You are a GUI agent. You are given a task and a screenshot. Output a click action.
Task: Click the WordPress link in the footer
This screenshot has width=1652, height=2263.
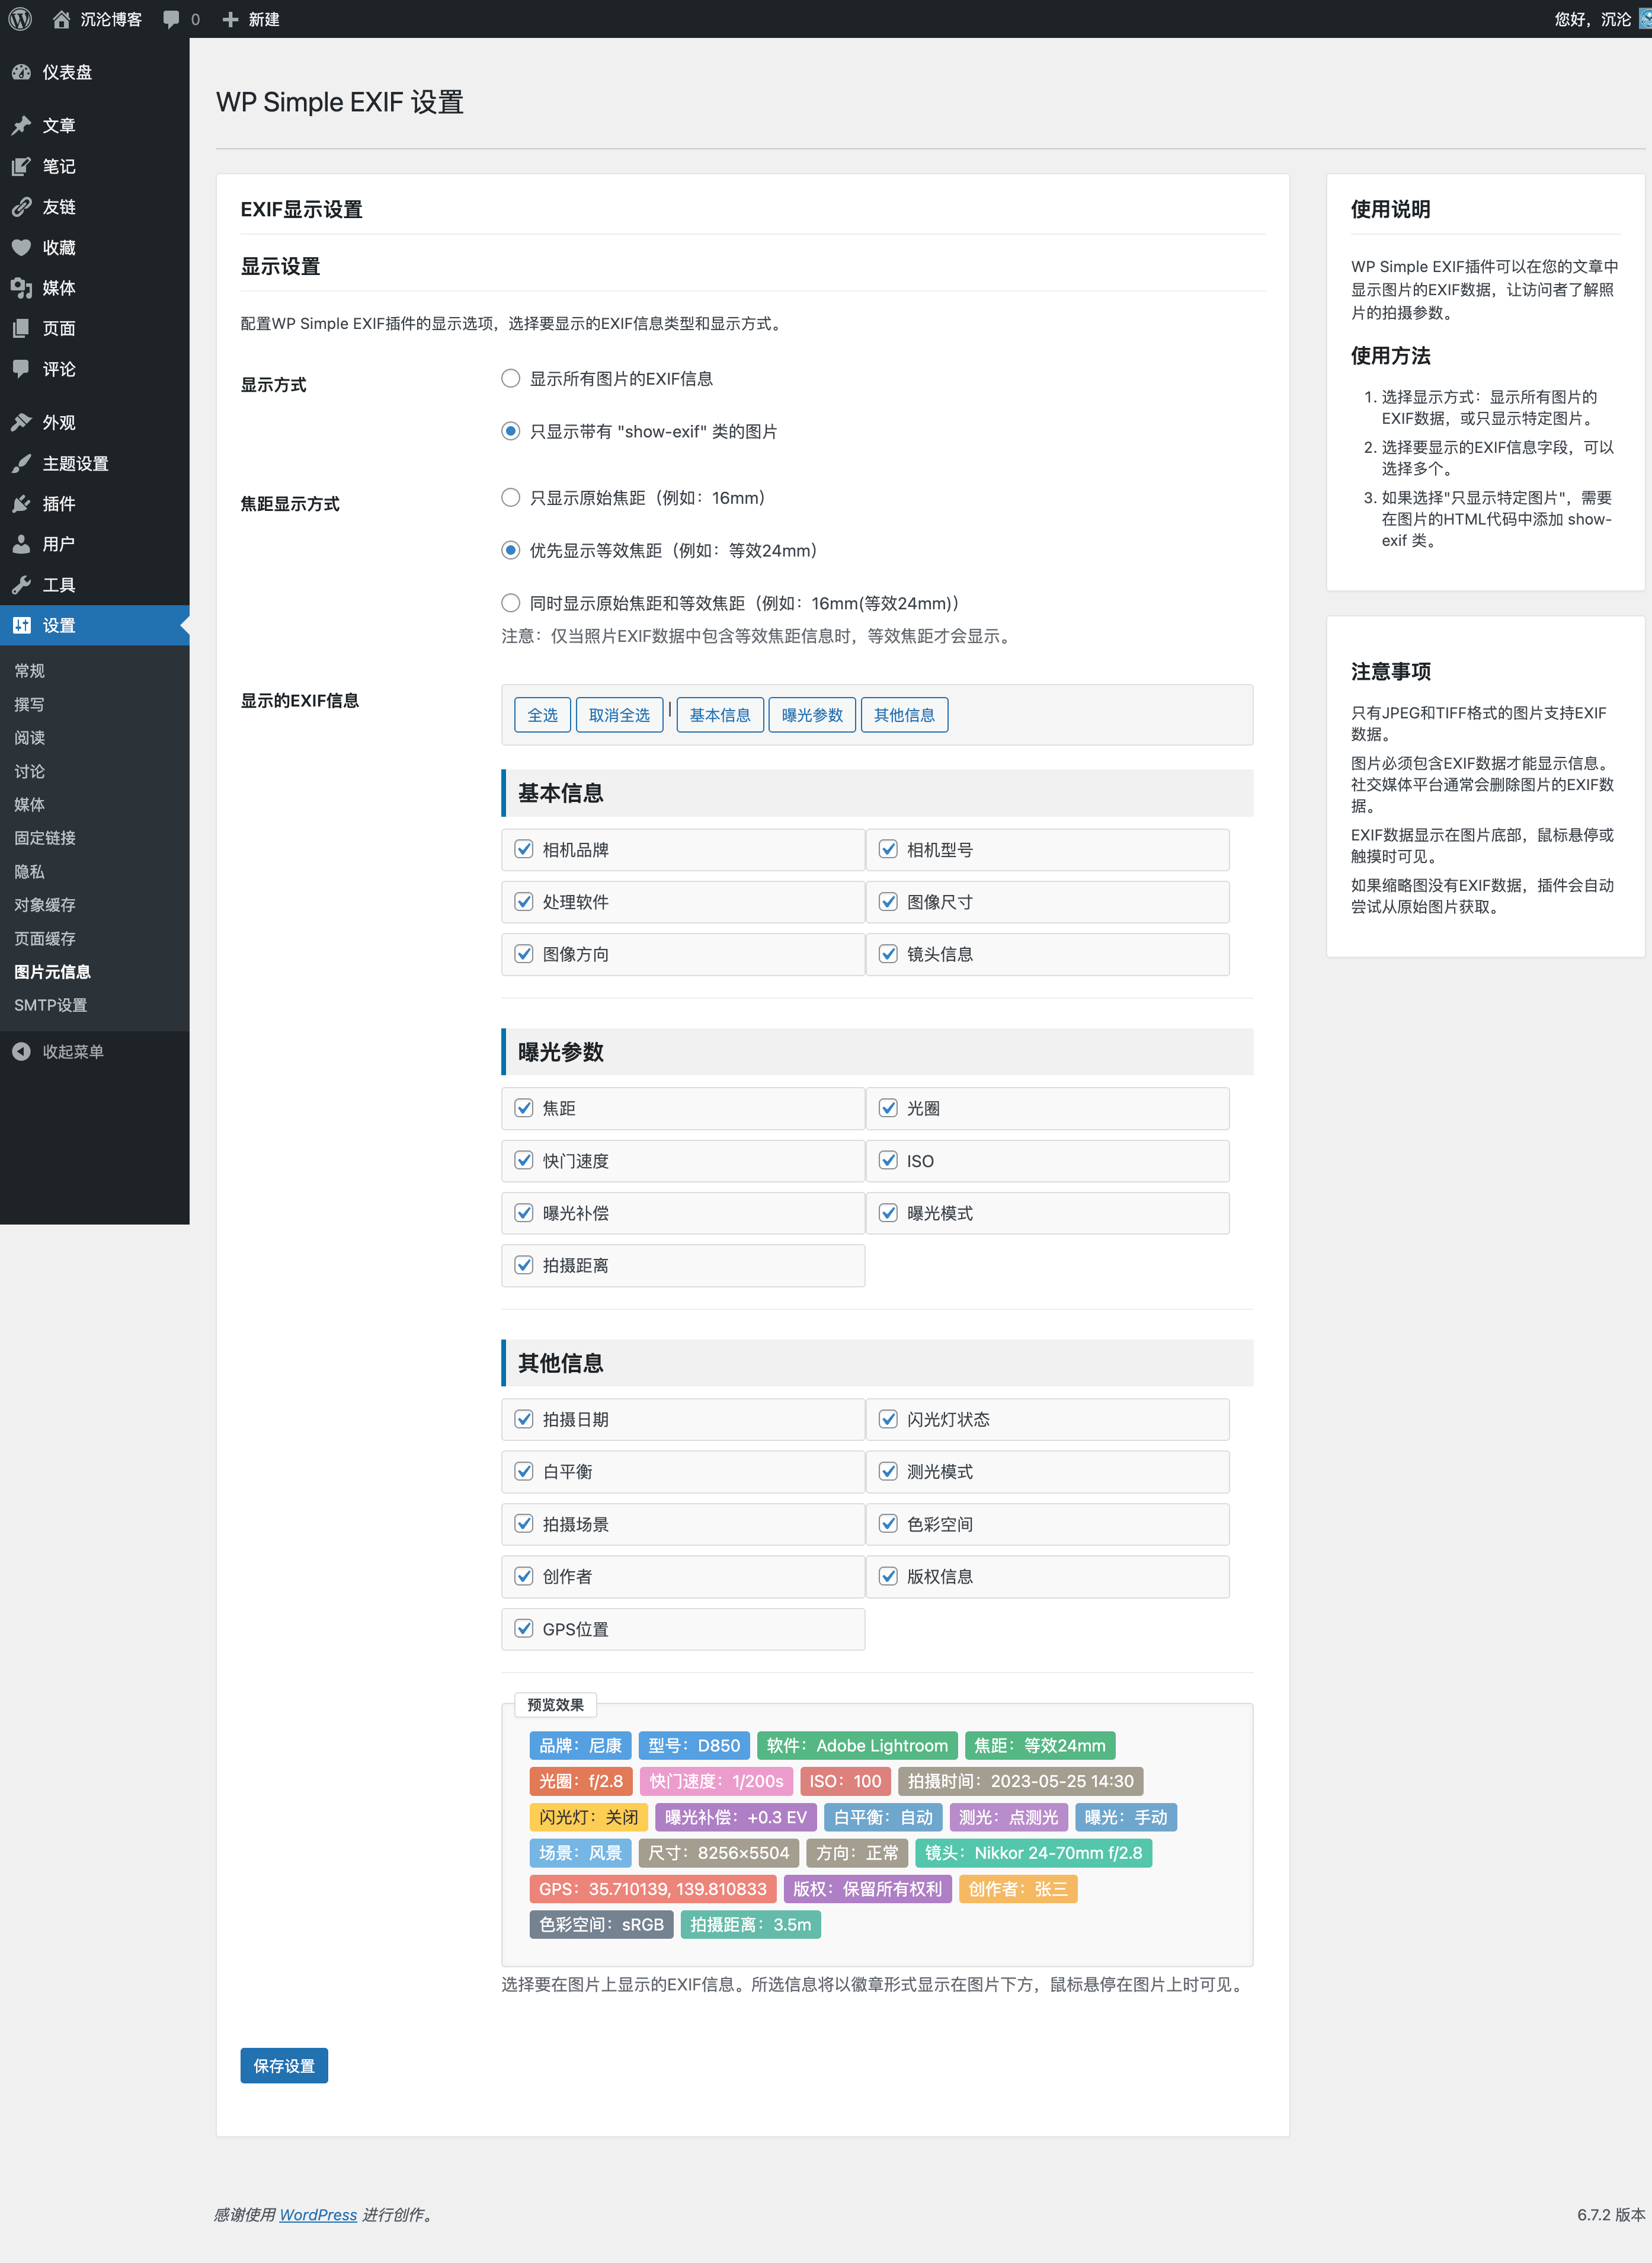click(318, 2214)
